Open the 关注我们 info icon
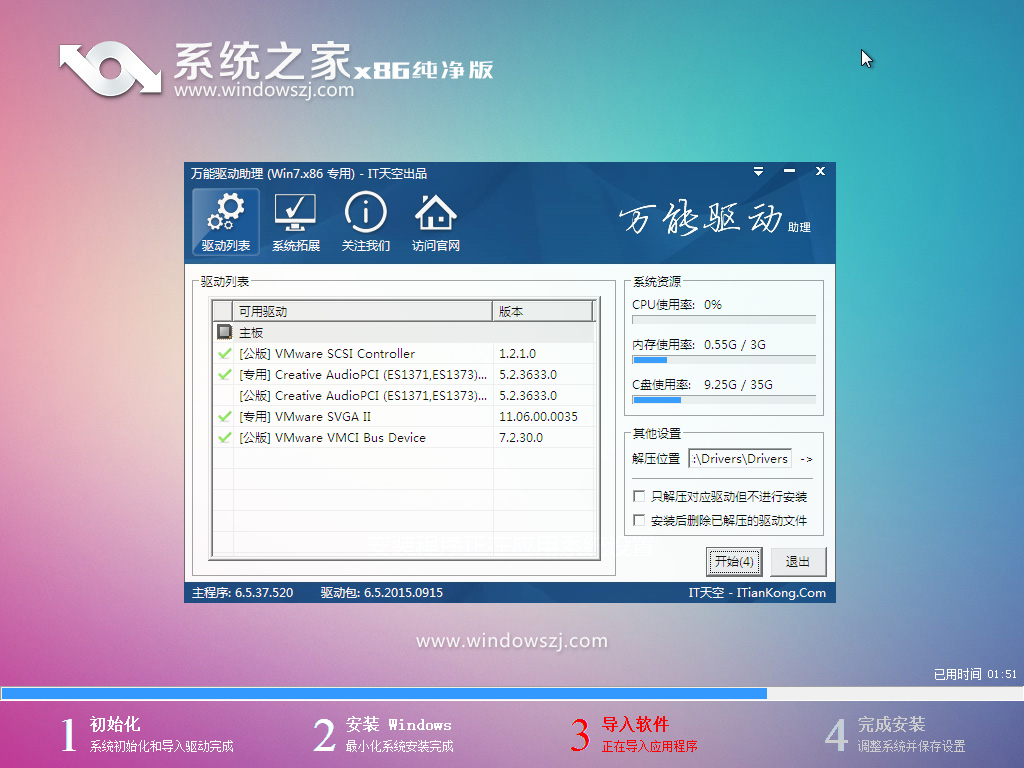1024x768 pixels. point(366,221)
